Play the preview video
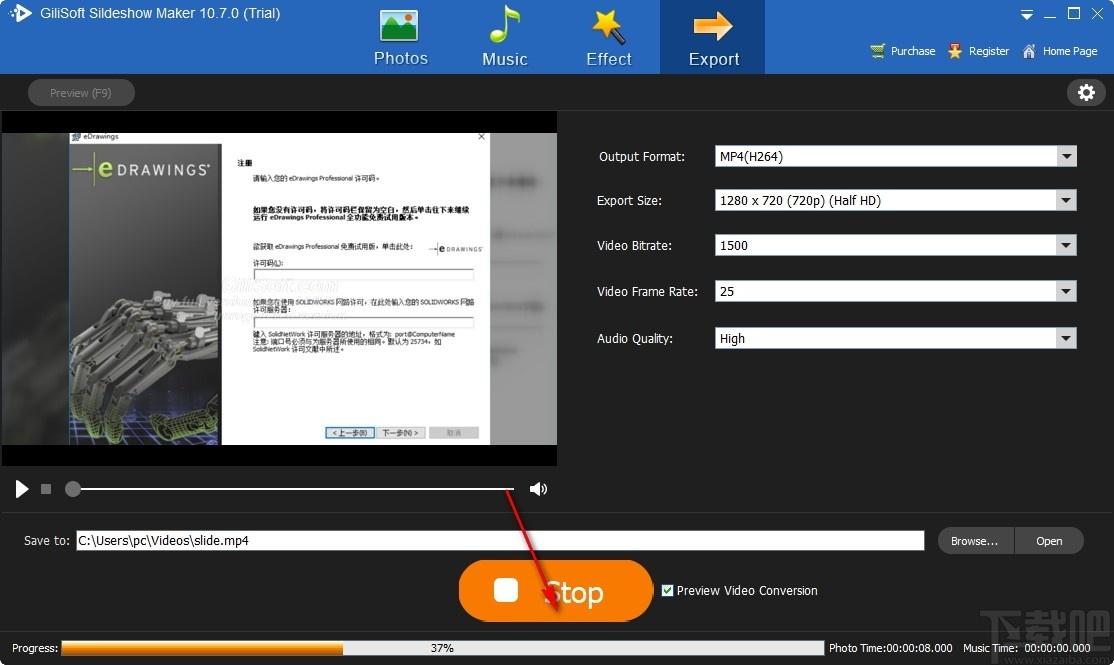 (21, 489)
